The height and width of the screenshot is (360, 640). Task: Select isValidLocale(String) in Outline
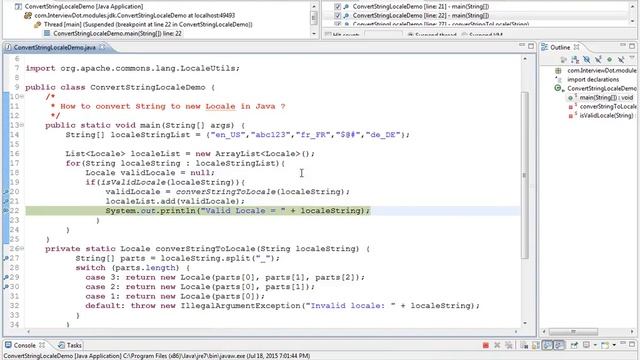click(606, 116)
